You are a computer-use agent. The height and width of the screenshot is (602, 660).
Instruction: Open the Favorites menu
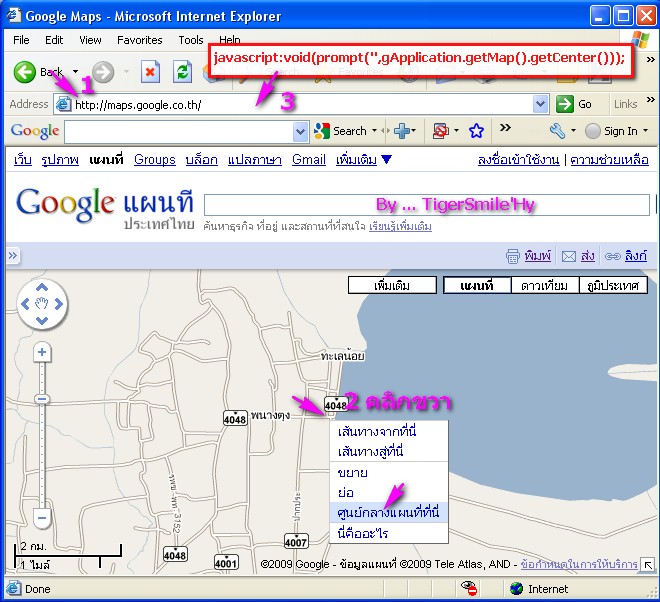pyautogui.click(x=140, y=40)
